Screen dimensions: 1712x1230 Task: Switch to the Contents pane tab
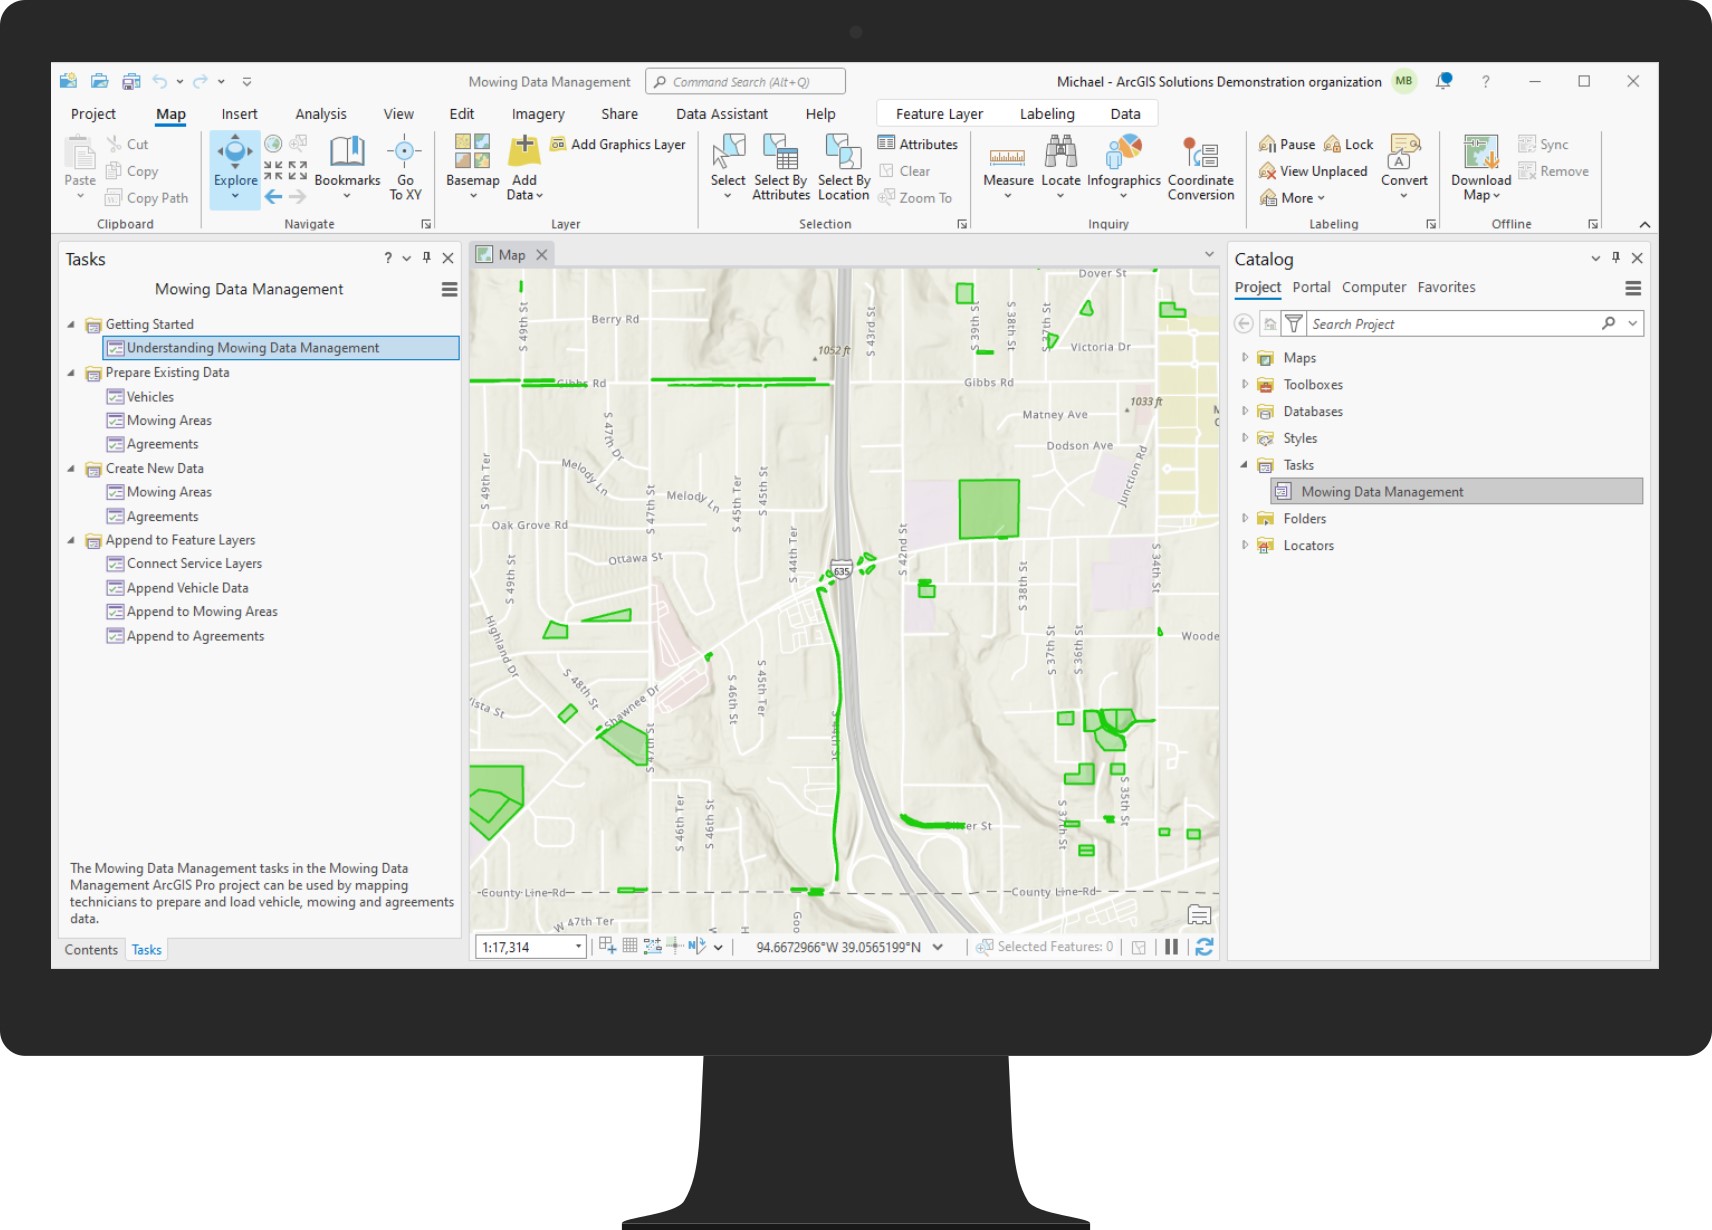91,950
